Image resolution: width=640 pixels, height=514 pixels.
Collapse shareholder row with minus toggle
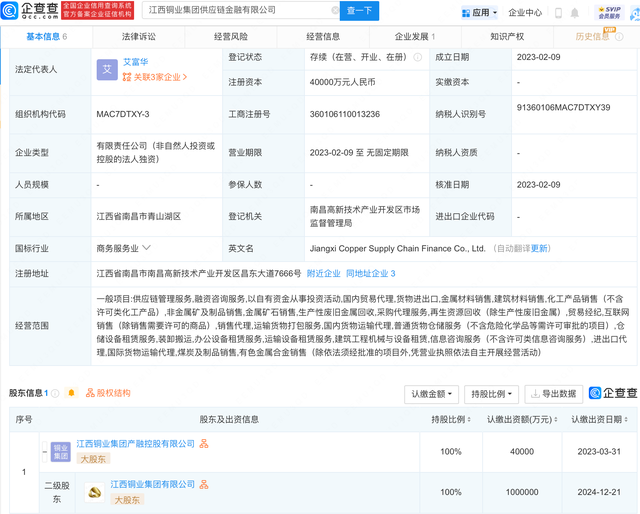[45, 452]
